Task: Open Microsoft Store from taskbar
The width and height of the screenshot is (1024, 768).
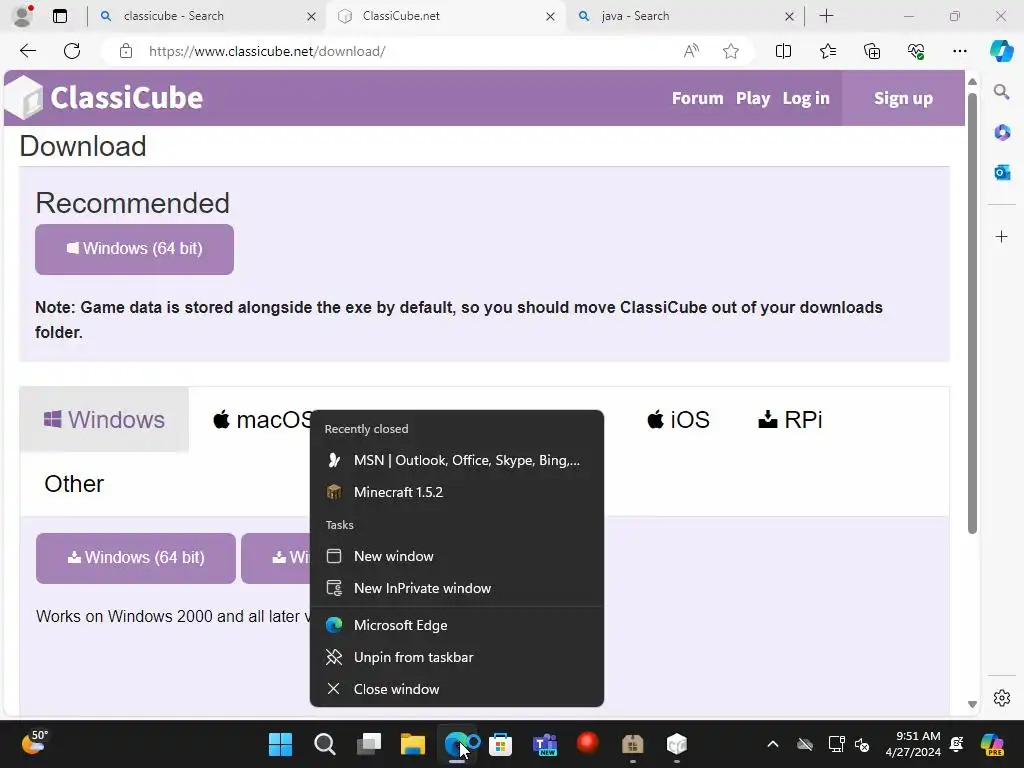Action: click(x=500, y=744)
